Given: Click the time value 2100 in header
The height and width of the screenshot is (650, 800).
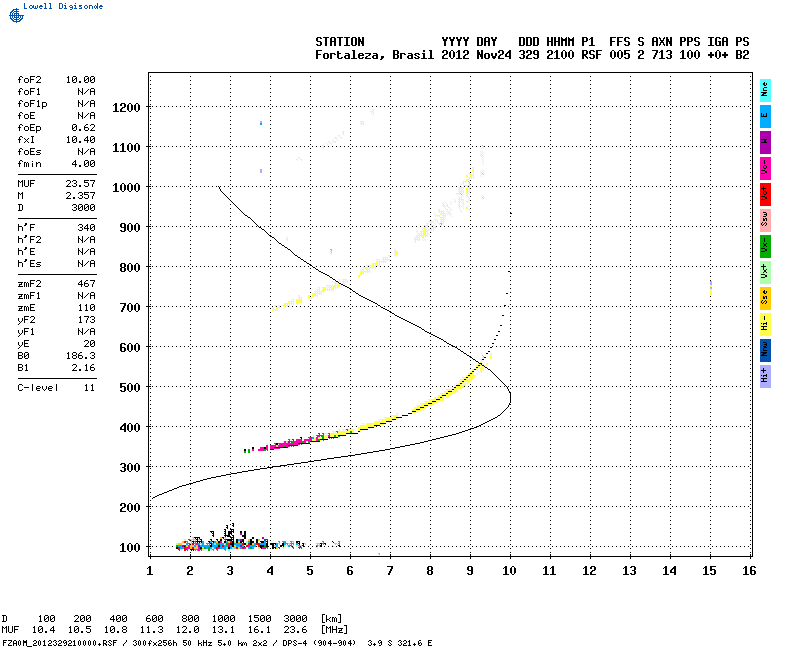Looking at the screenshot, I should pyautogui.click(x=560, y=55).
